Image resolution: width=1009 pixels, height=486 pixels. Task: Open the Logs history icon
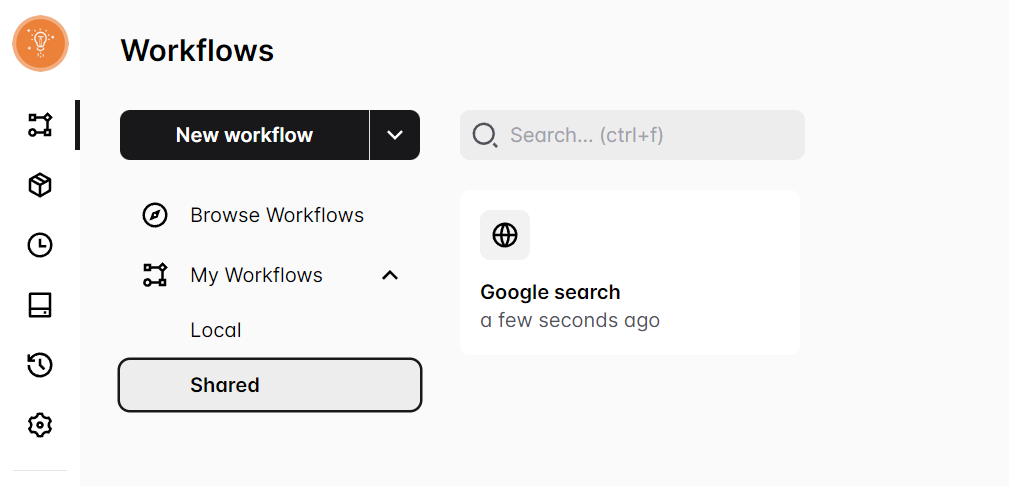tap(40, 365)
